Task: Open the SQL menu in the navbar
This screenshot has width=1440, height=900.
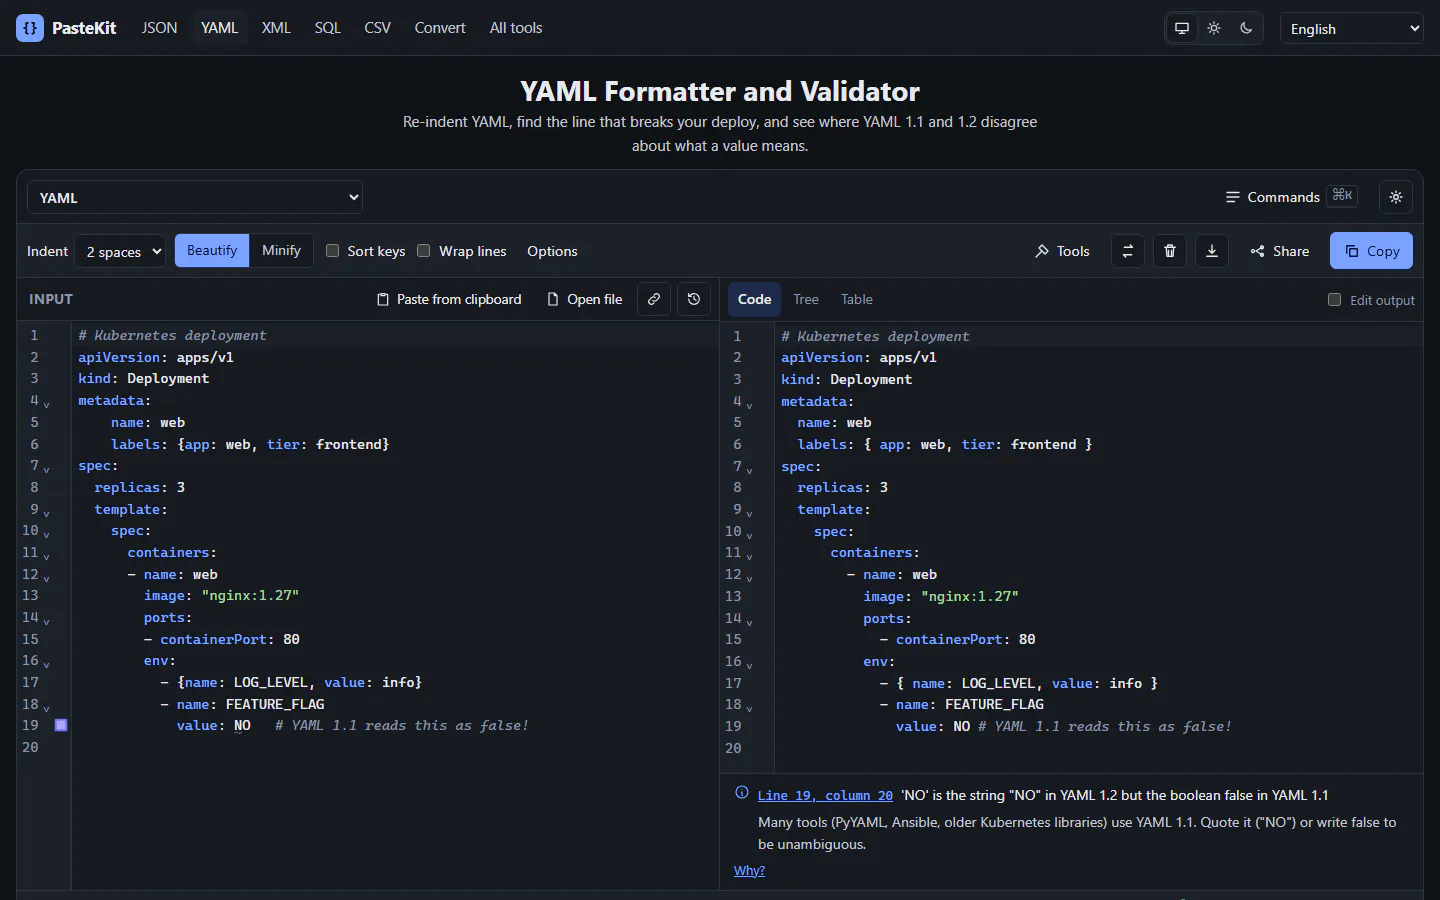Action: (x=327, y=28)
